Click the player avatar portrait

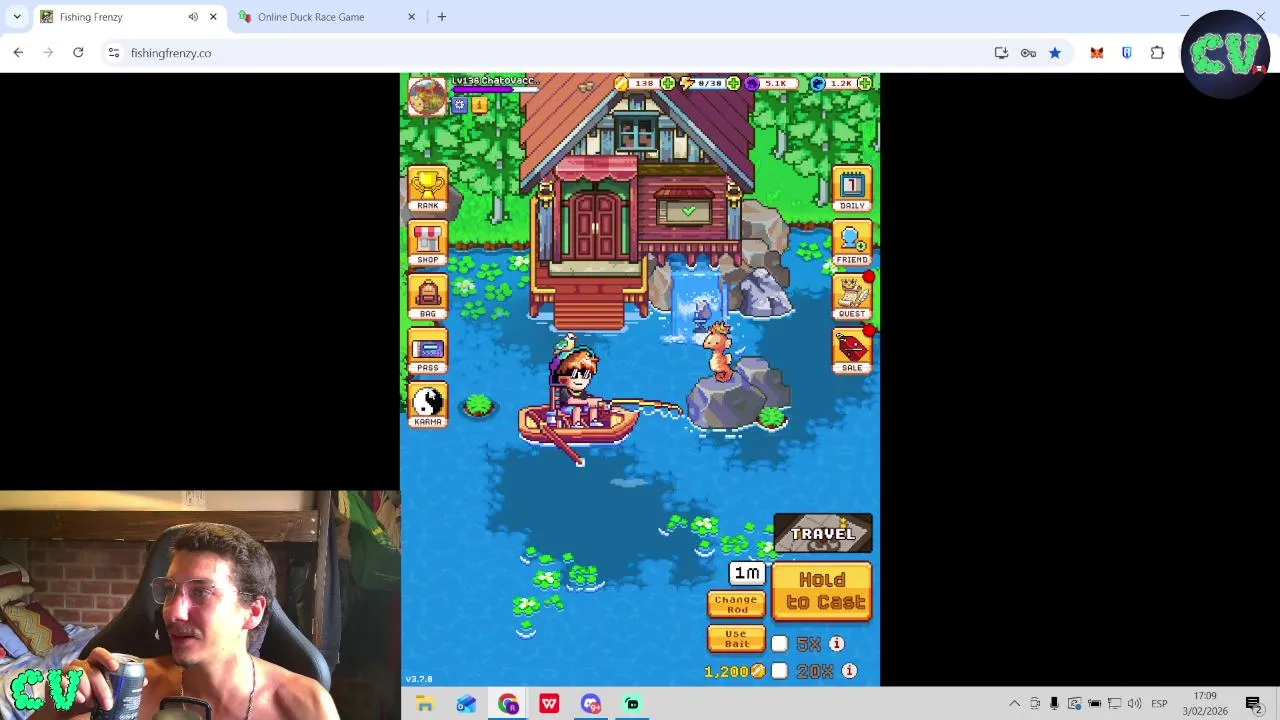(x=427, y=97)
